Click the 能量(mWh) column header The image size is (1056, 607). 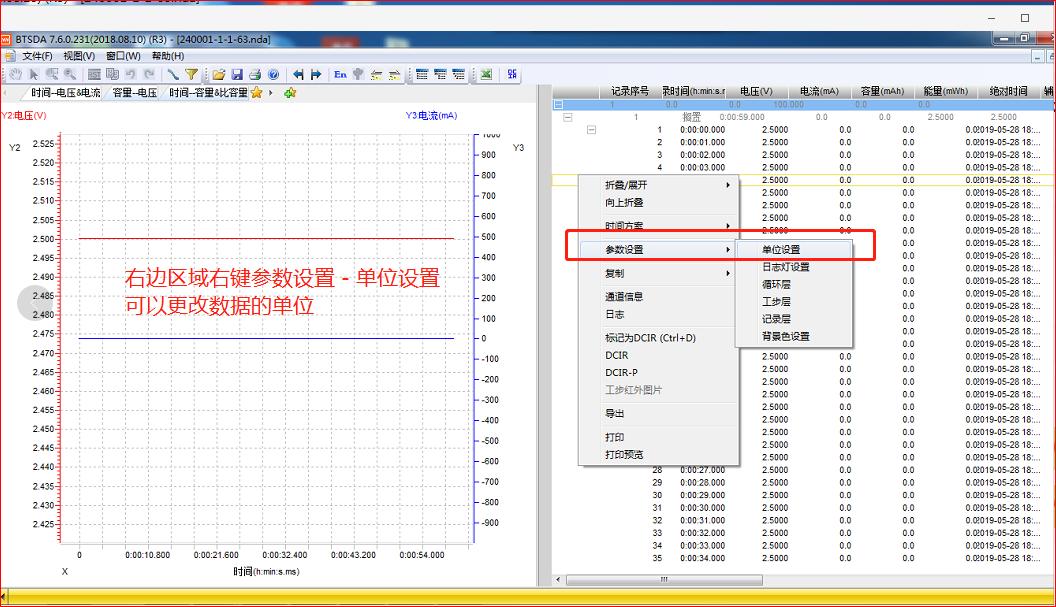pos(945,91)
